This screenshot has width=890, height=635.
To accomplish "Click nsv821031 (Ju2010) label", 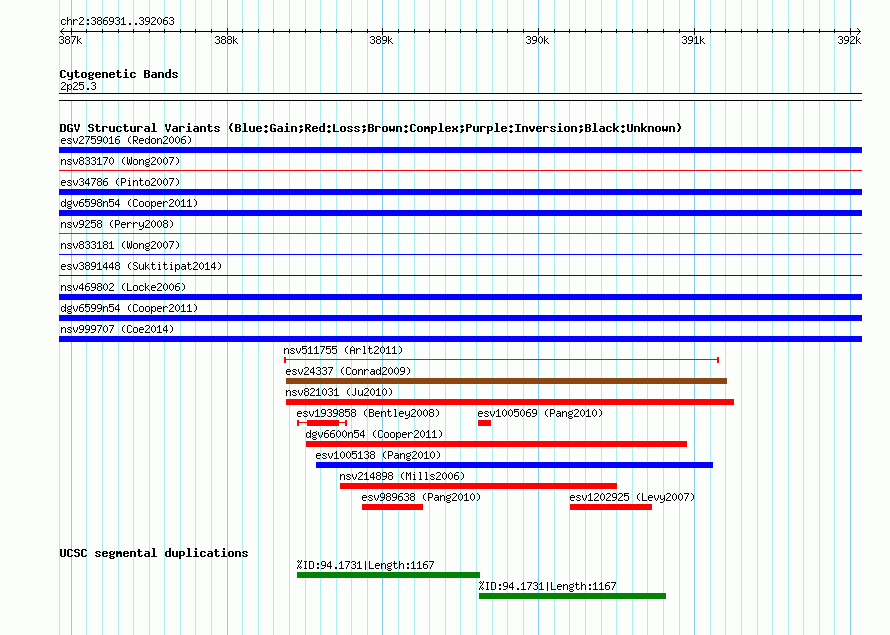I will coord(339,392).
